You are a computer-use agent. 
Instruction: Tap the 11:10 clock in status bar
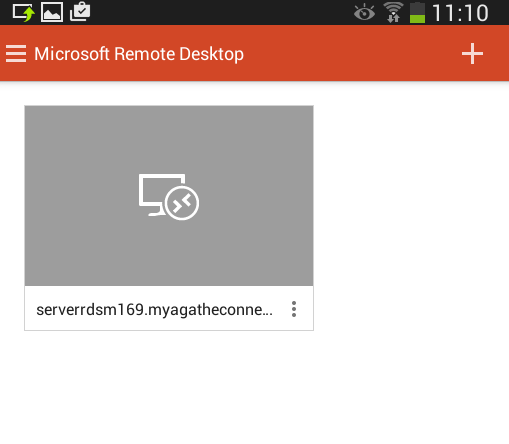click(x=460, y=13)
